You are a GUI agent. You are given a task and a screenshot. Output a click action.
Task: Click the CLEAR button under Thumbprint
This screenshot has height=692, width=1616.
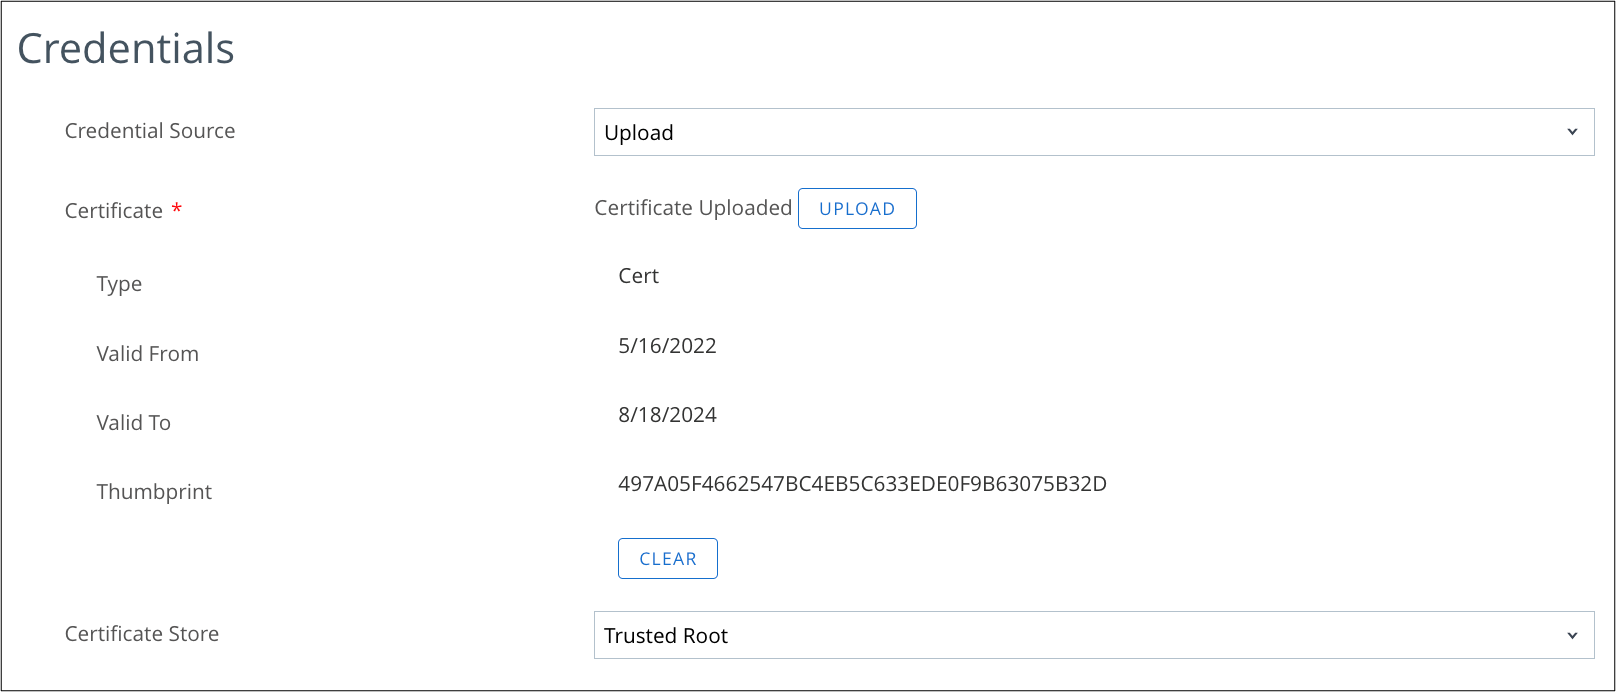[667, 559]
